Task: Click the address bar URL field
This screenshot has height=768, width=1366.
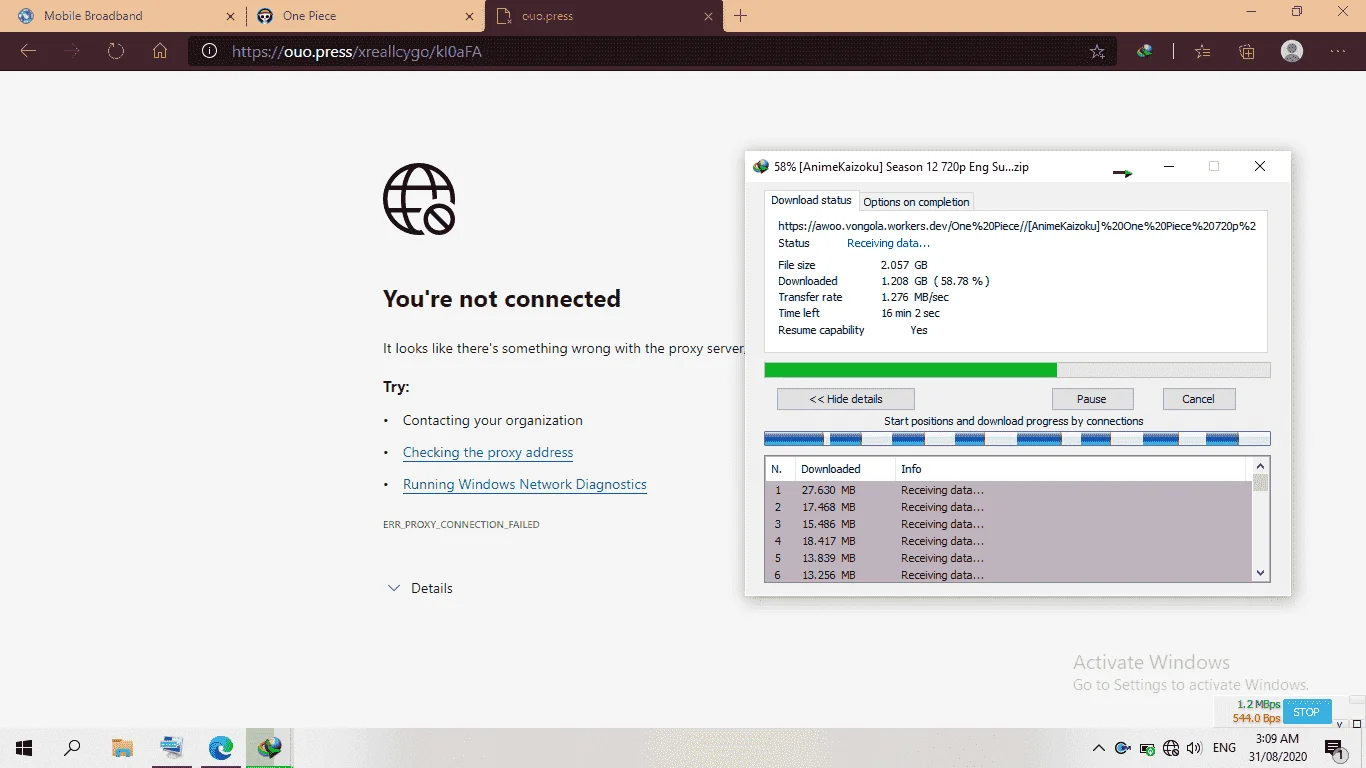Action: click(650, 51)
